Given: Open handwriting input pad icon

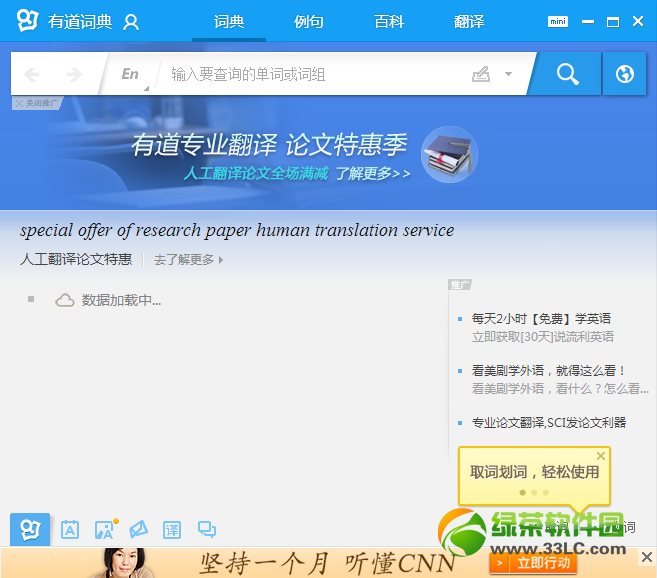Looking at the screenshot, I should tap(481, 74).
